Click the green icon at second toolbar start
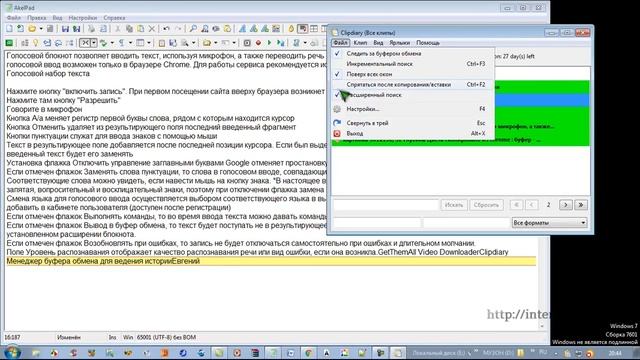640x360 pixels. click(x=9, y=43)
